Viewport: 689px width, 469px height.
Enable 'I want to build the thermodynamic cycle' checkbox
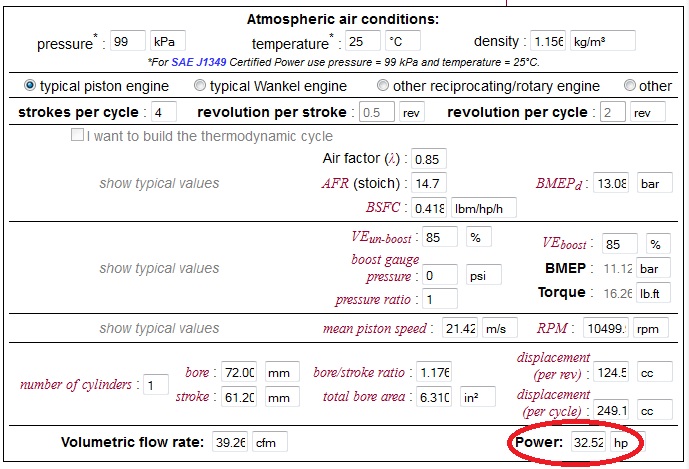click(77, 135)
